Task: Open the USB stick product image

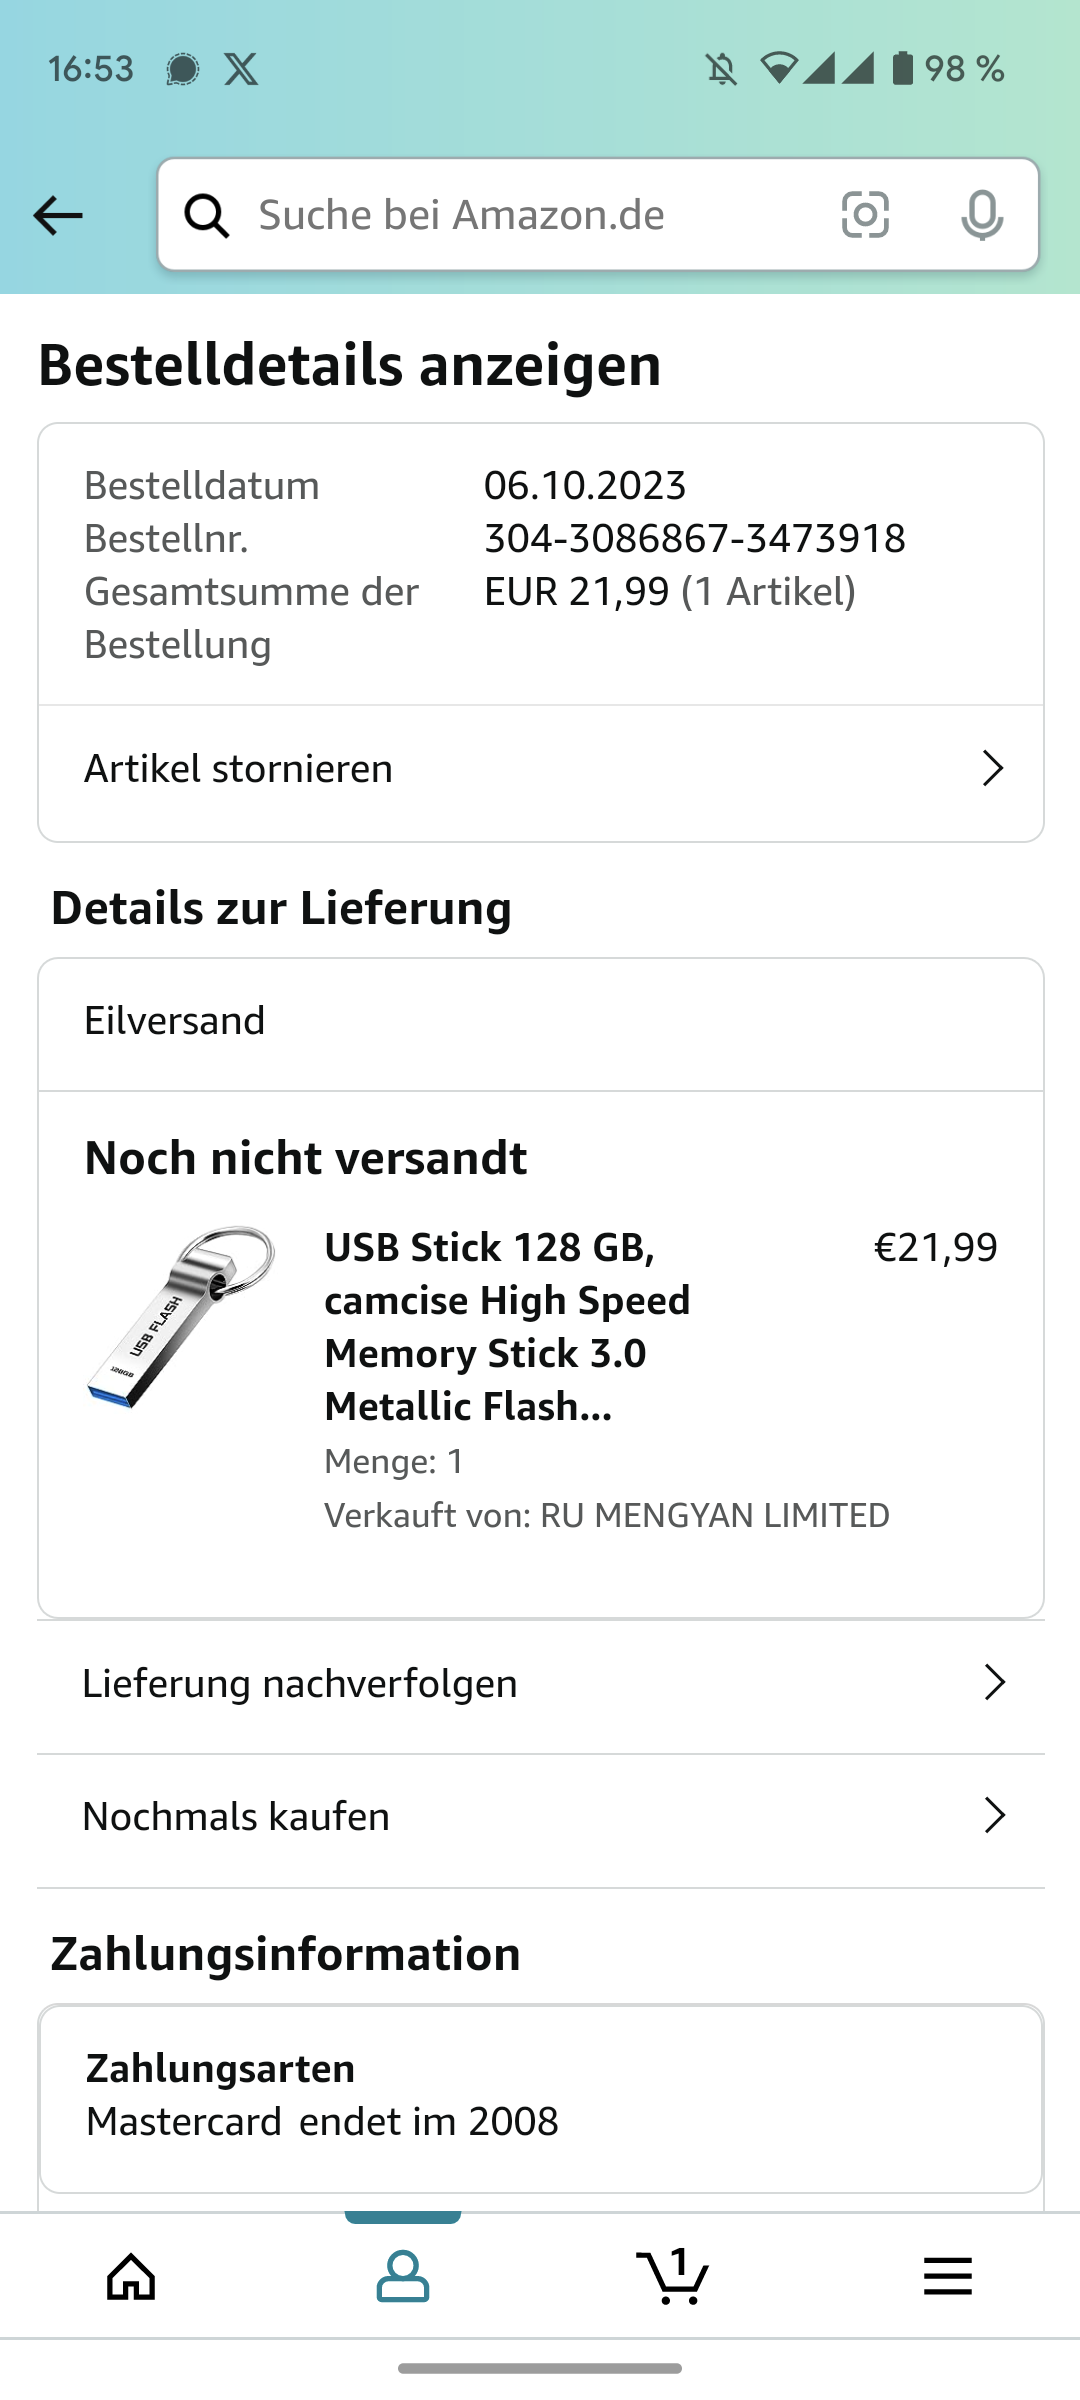Action: point(182,1317)
